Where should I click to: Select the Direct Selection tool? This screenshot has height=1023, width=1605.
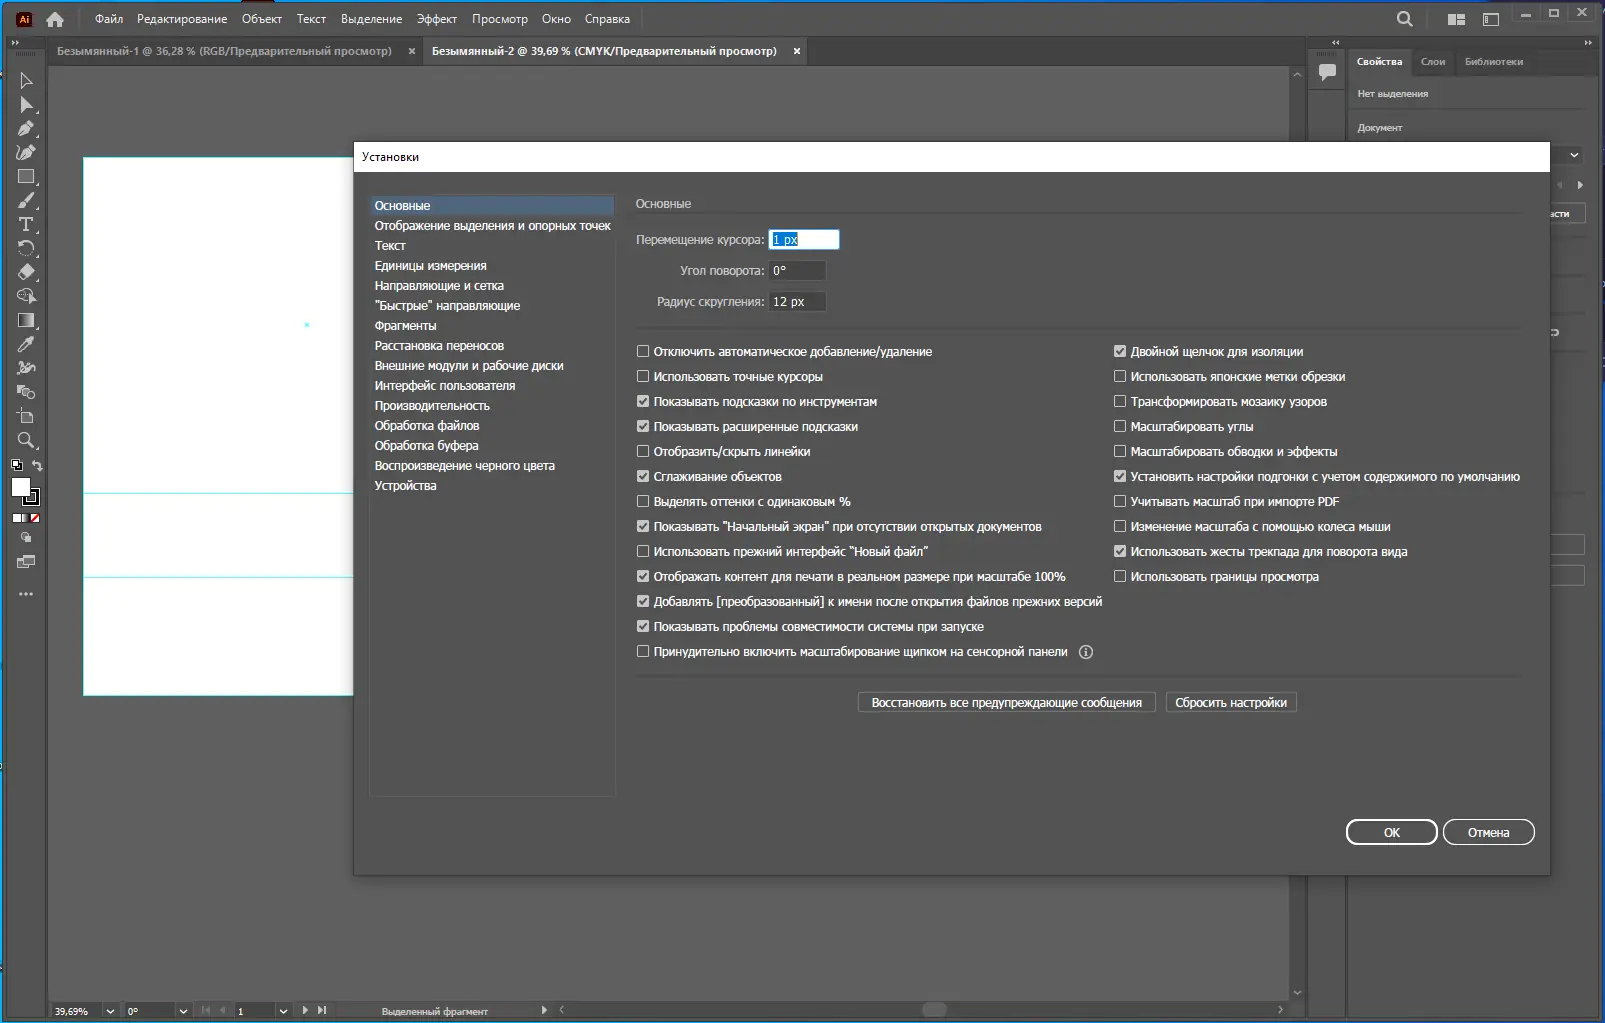pos(26,105)
